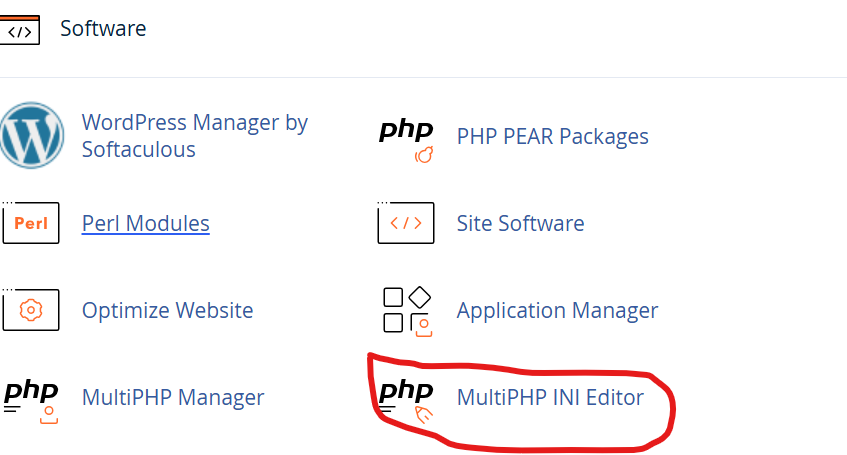Open WordPress Manager by Softaculous
The image size is (847, 455).
pos(194,136)
